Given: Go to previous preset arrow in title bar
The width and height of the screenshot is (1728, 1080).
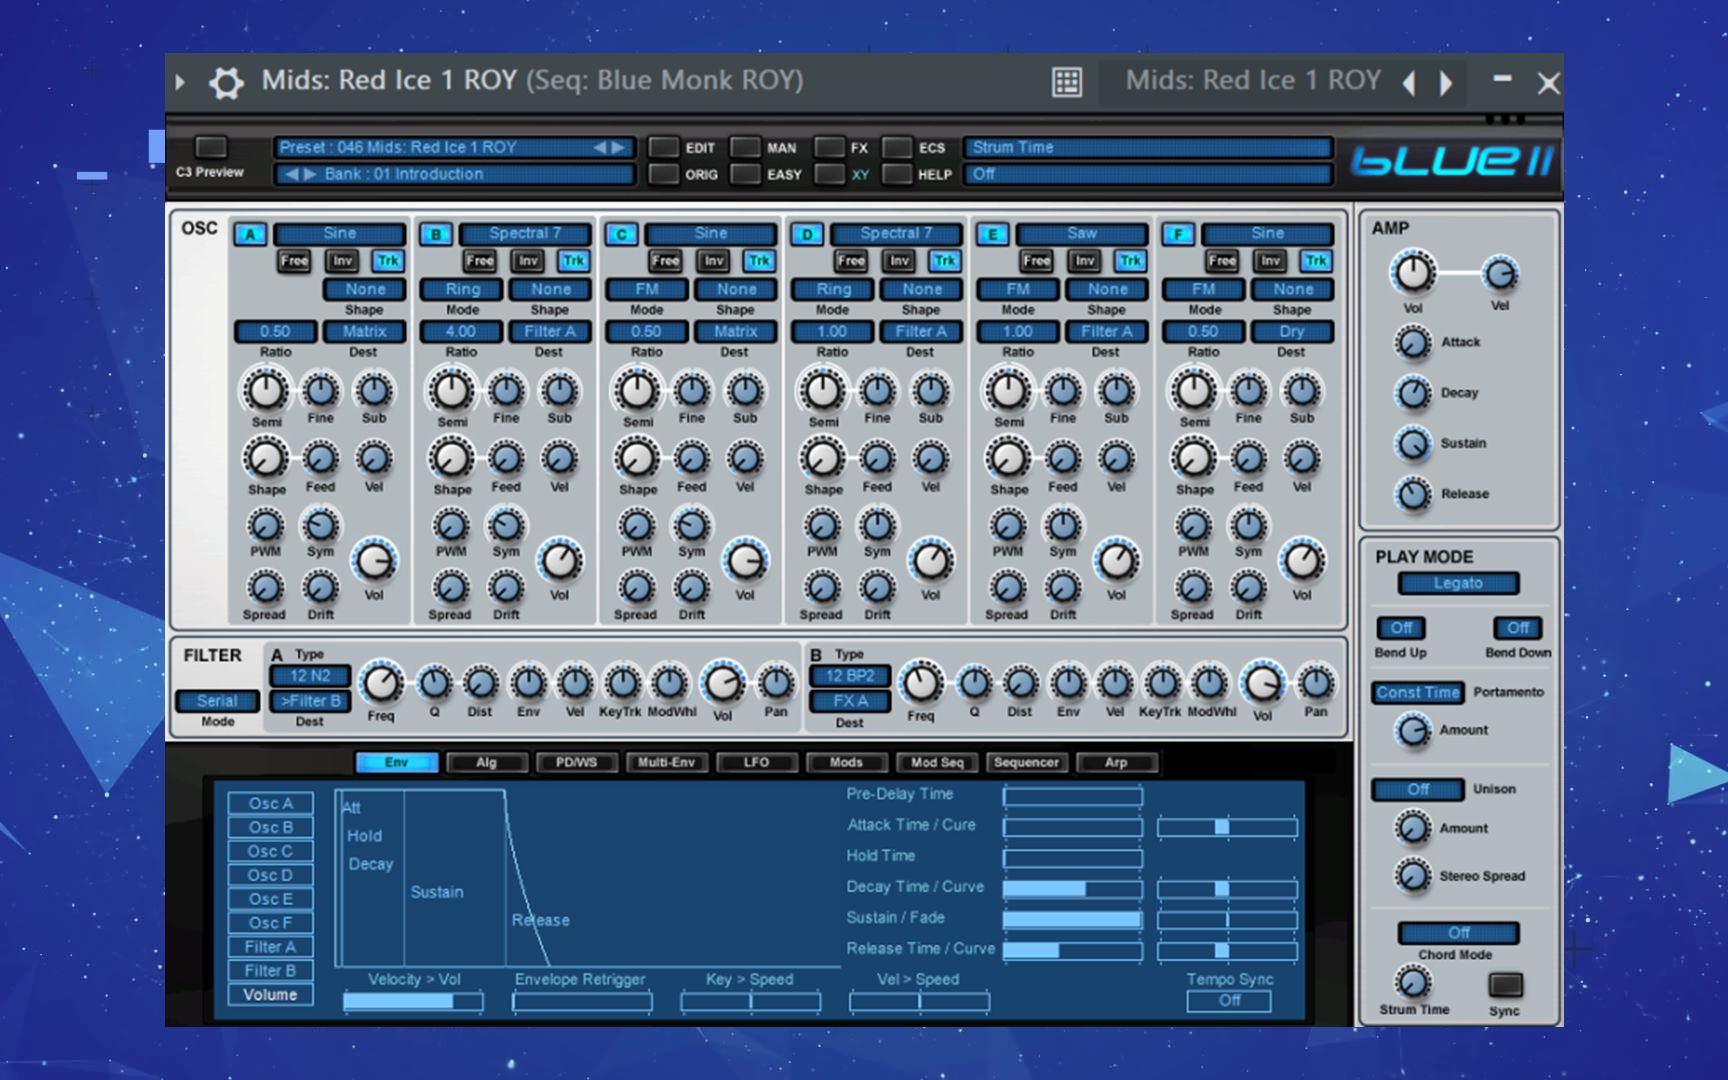Looking at the screenshot, I should point(1409,83).
